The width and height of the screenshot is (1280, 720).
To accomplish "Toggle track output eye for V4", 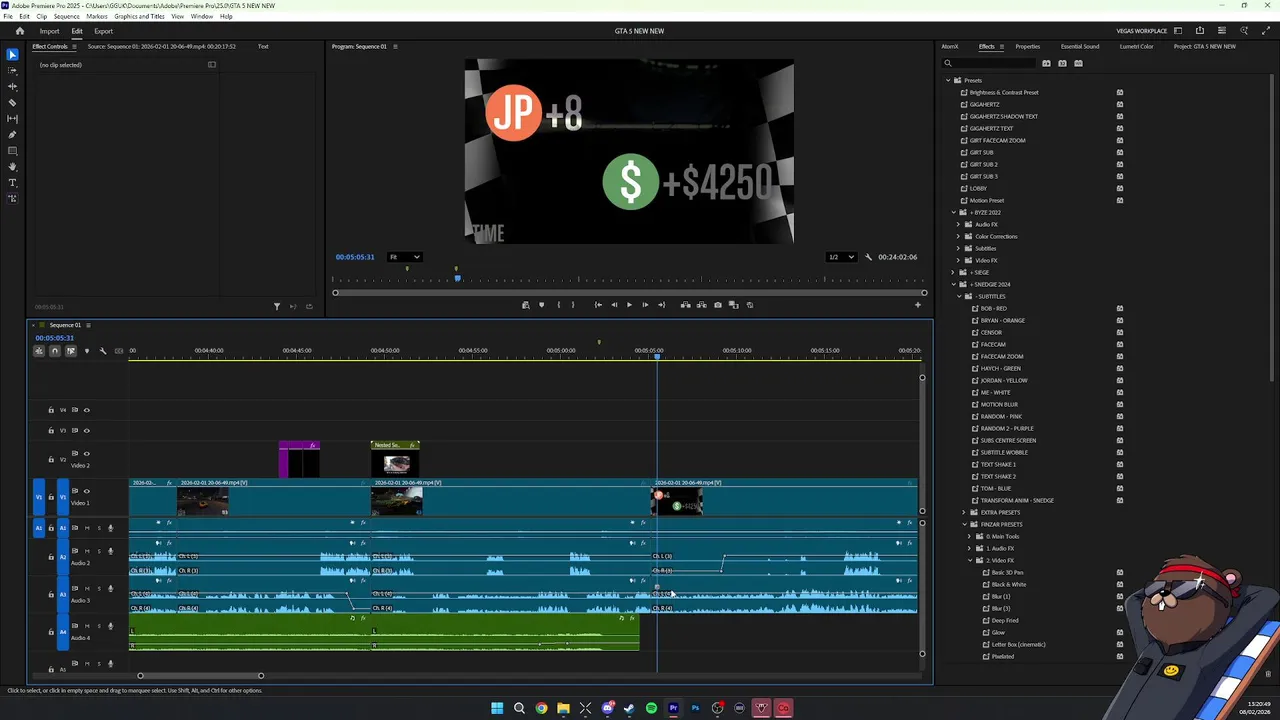I will coord(86,410).
